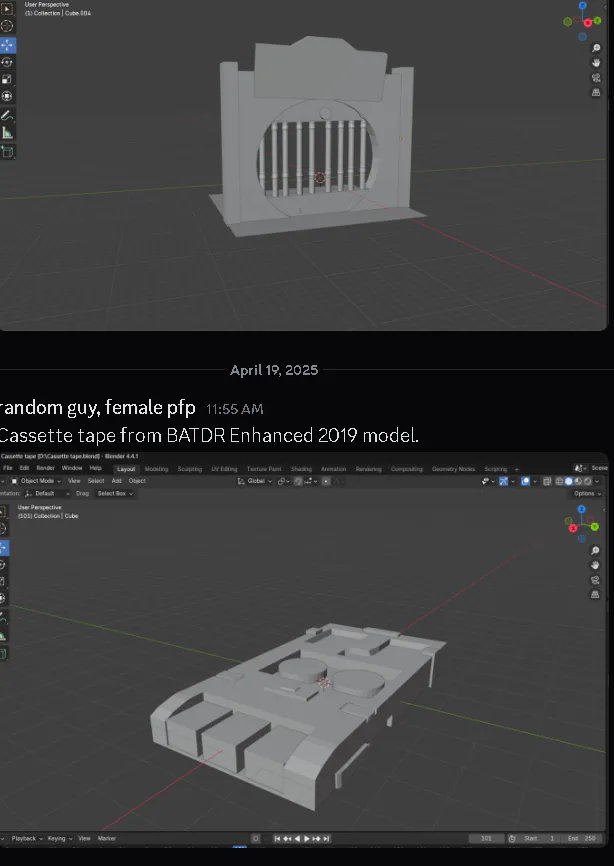614x866 pixels.
Task: Open the cassette tape Blender image attachment
Action: (x=304, y=650)
